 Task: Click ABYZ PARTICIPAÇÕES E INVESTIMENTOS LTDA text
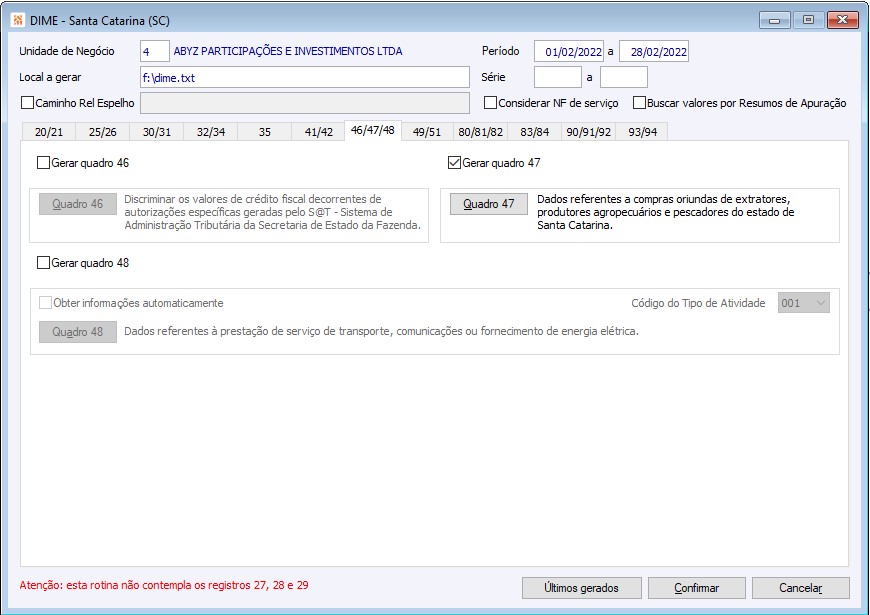pyautogui.click(x=288, y=51)
